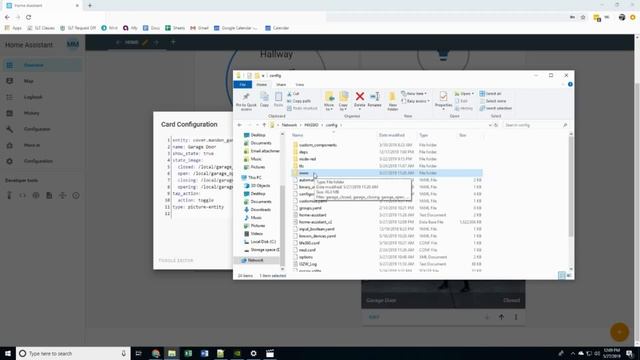
Task: Click the Explorer help icon
Action: click(x=570, y=84)
